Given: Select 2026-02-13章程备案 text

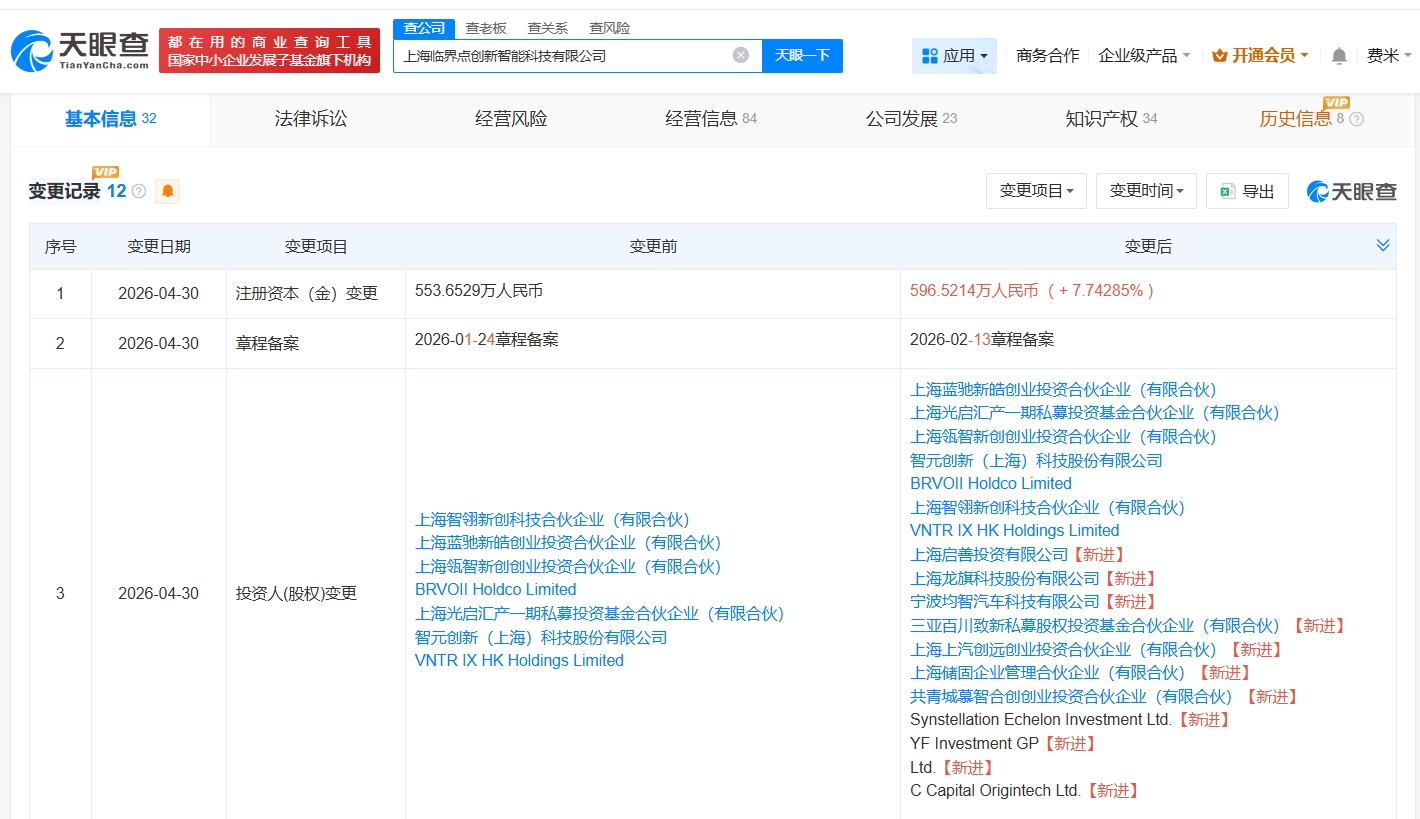Looking at the screenshot, I should [982, 339].
